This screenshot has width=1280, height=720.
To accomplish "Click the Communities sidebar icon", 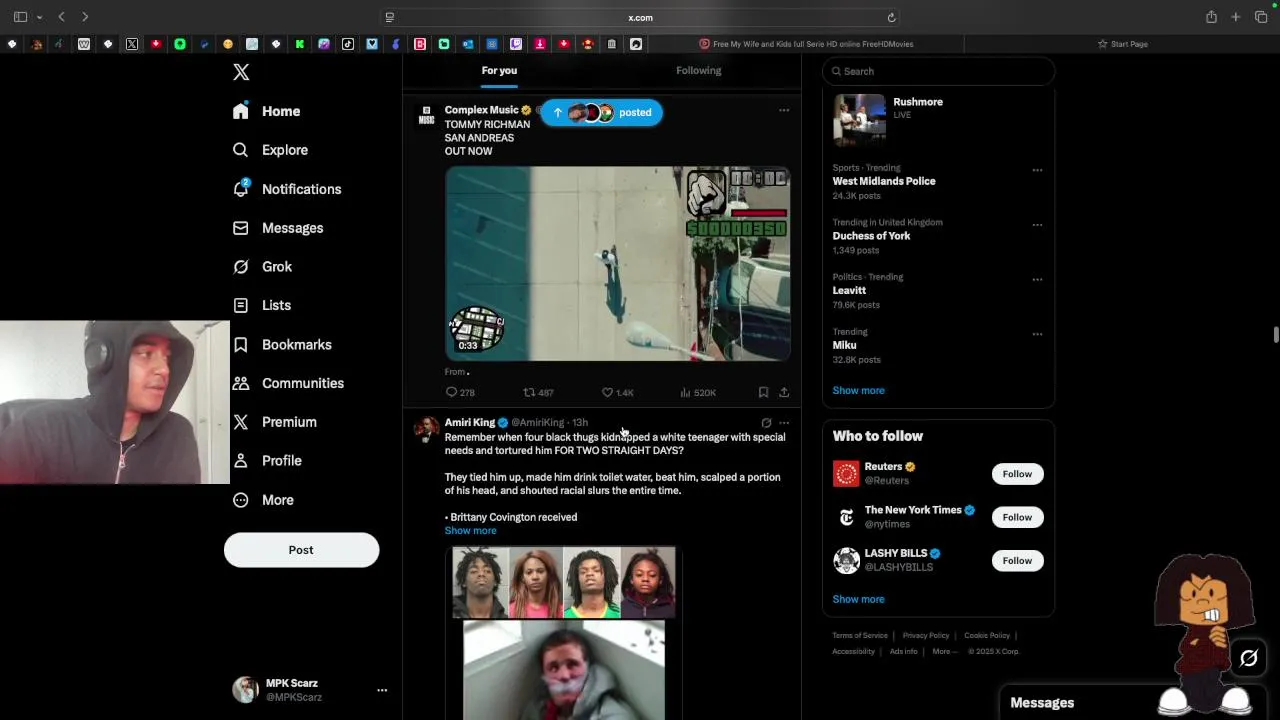I will 240,383.
